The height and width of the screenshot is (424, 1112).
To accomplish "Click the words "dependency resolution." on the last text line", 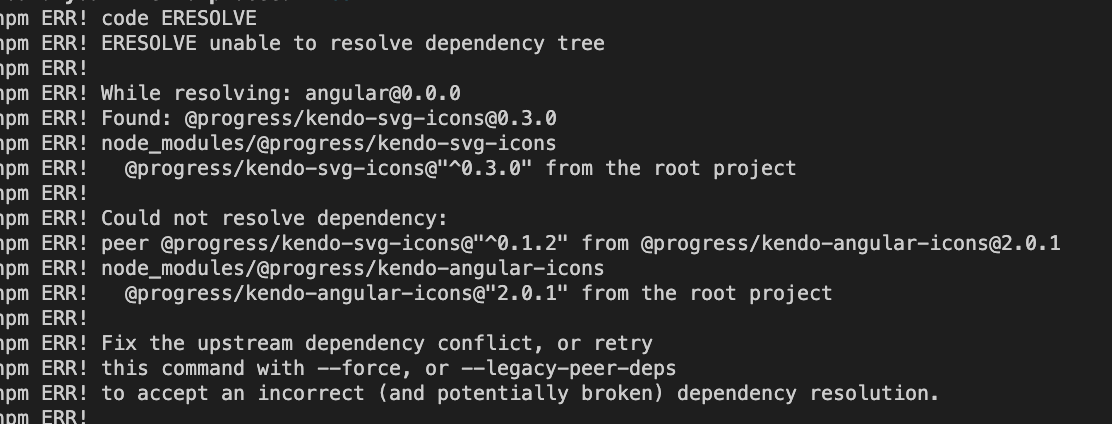I will coord(808,393).
